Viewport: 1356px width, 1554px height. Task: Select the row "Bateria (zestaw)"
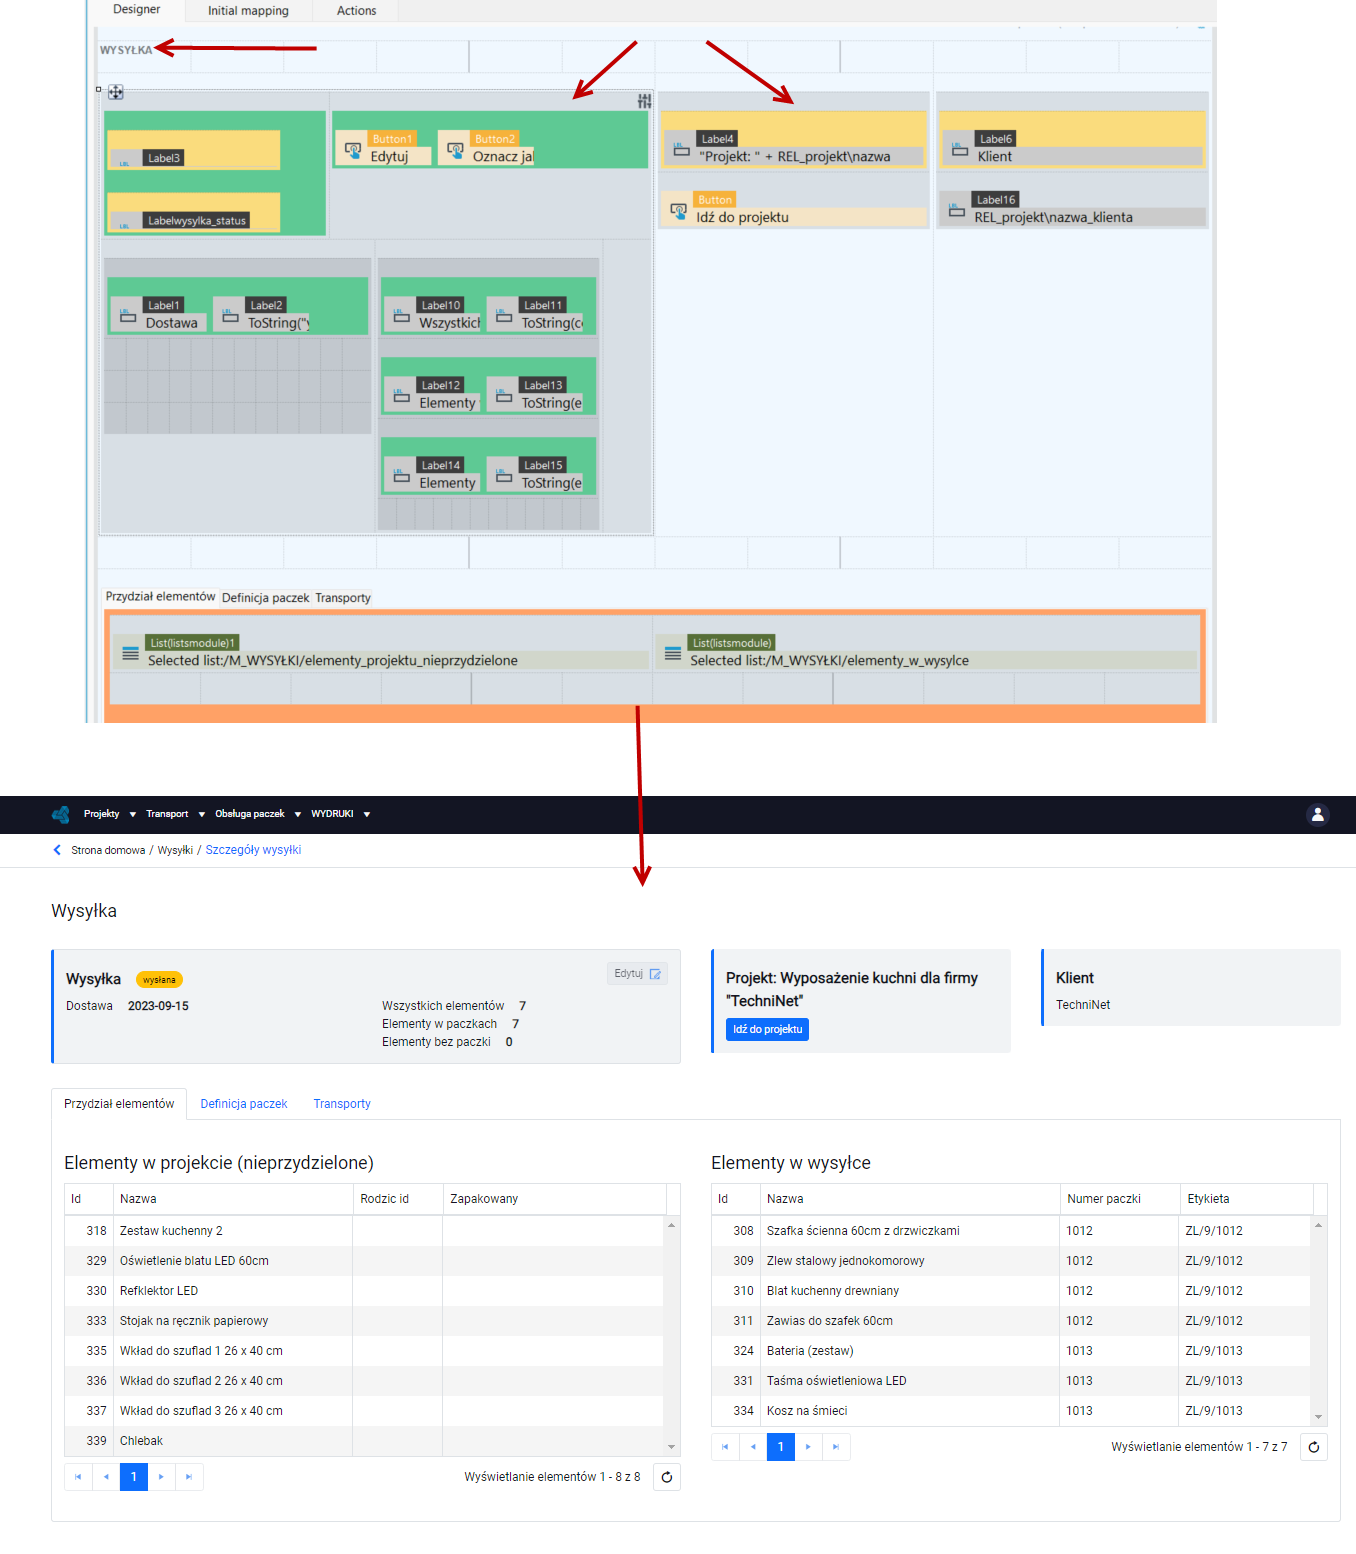1011,1351
